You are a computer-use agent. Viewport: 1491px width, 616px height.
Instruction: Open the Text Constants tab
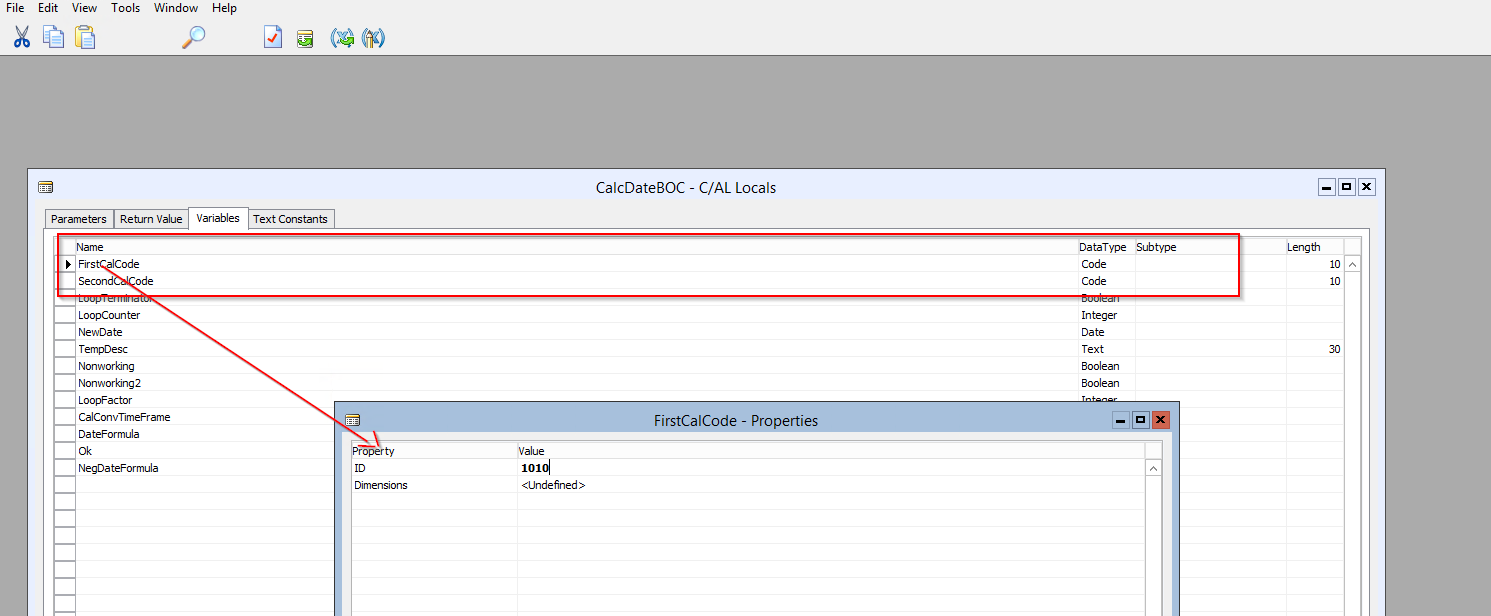pos(291,218)
